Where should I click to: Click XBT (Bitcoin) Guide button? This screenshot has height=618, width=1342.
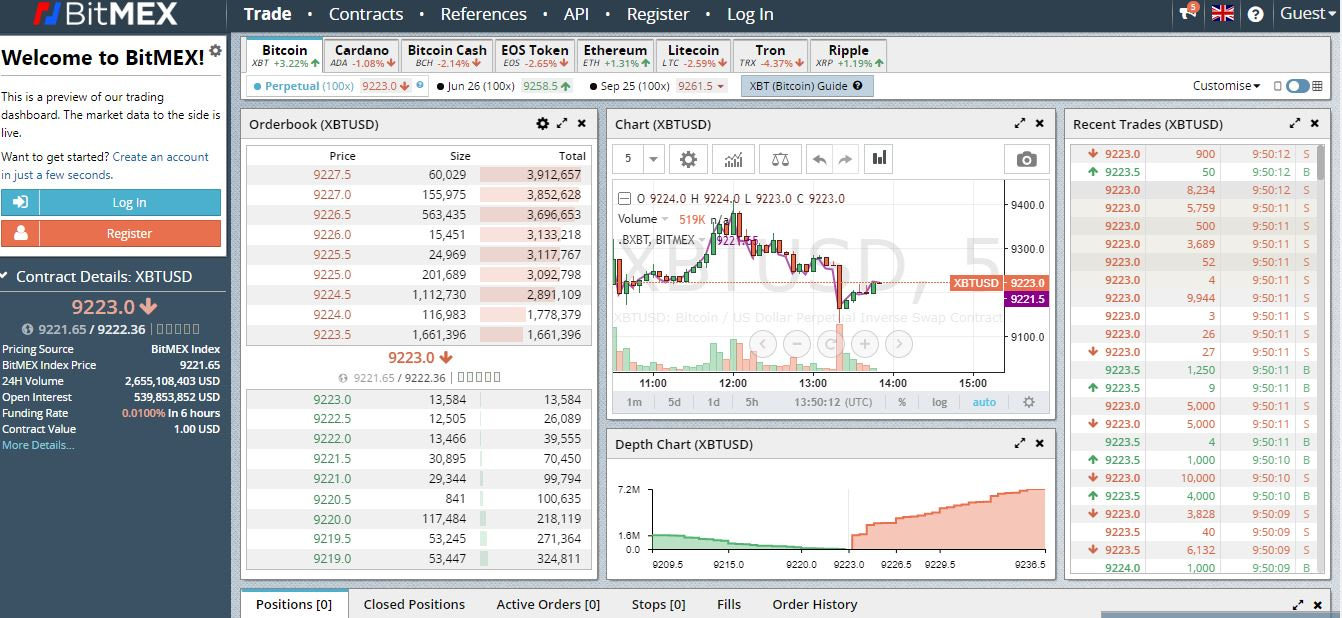coord(807,86)
